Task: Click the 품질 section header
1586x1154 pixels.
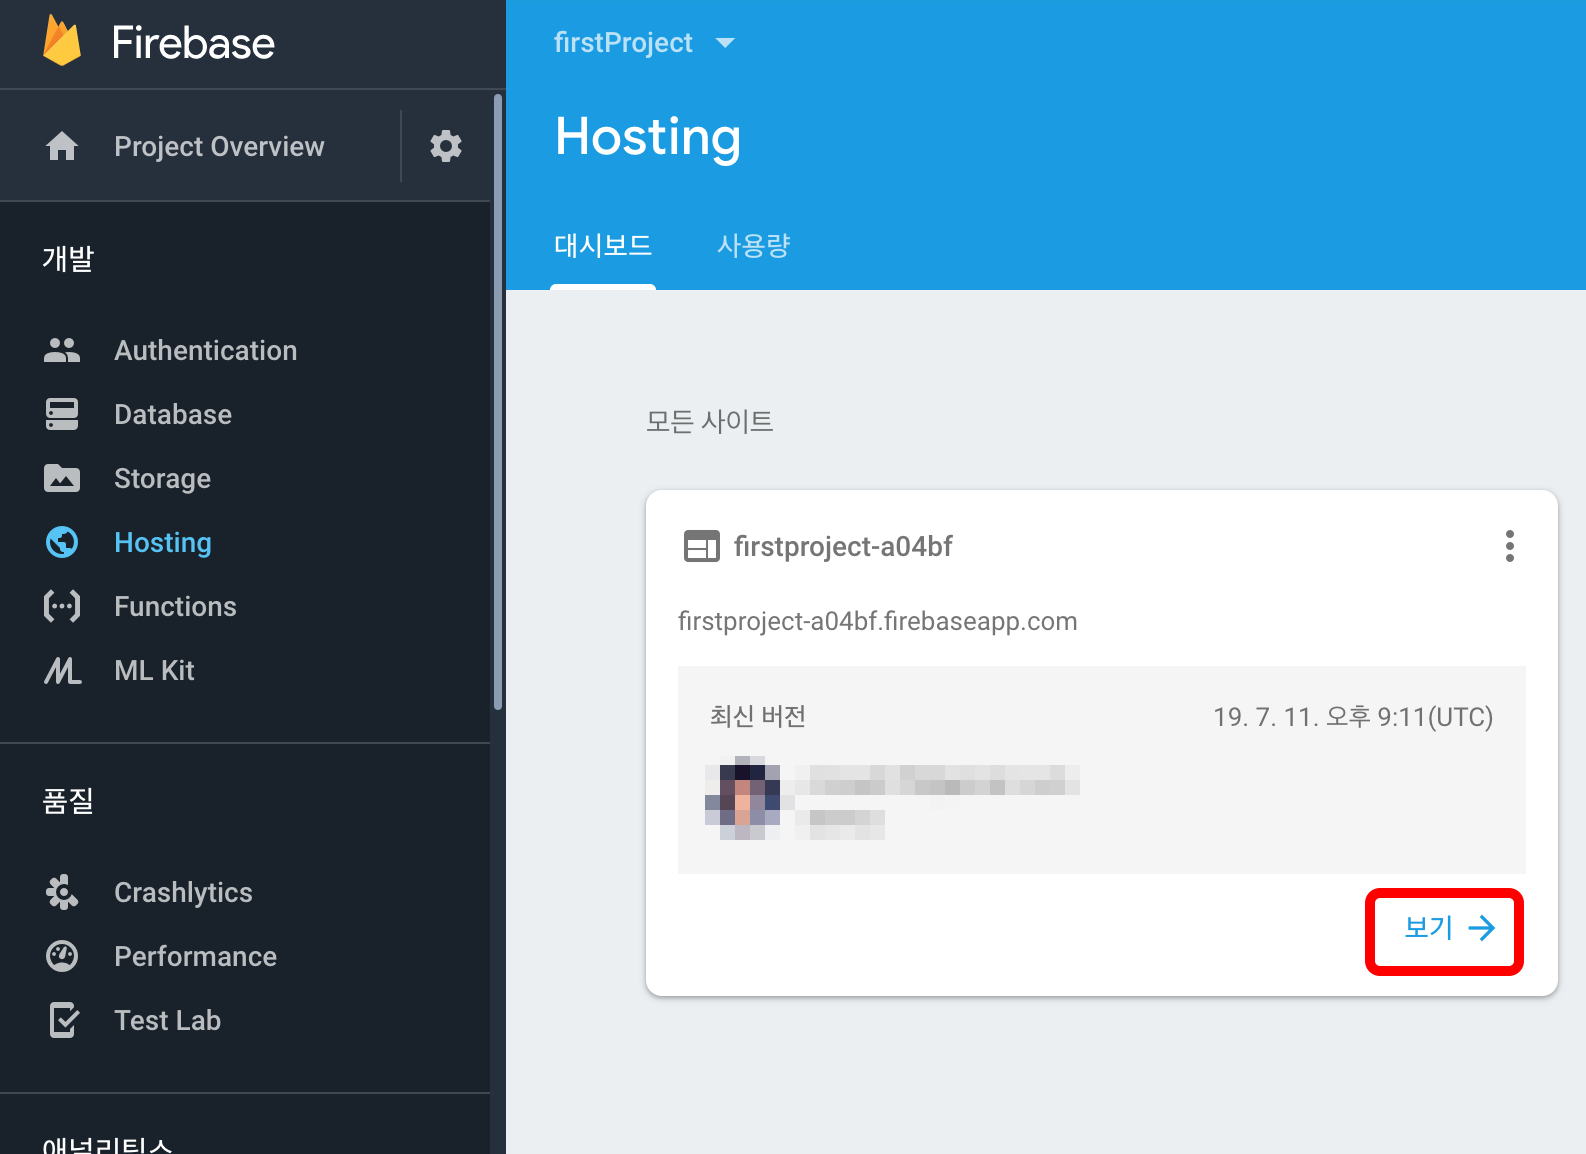Action: click(x=68, y=800)
